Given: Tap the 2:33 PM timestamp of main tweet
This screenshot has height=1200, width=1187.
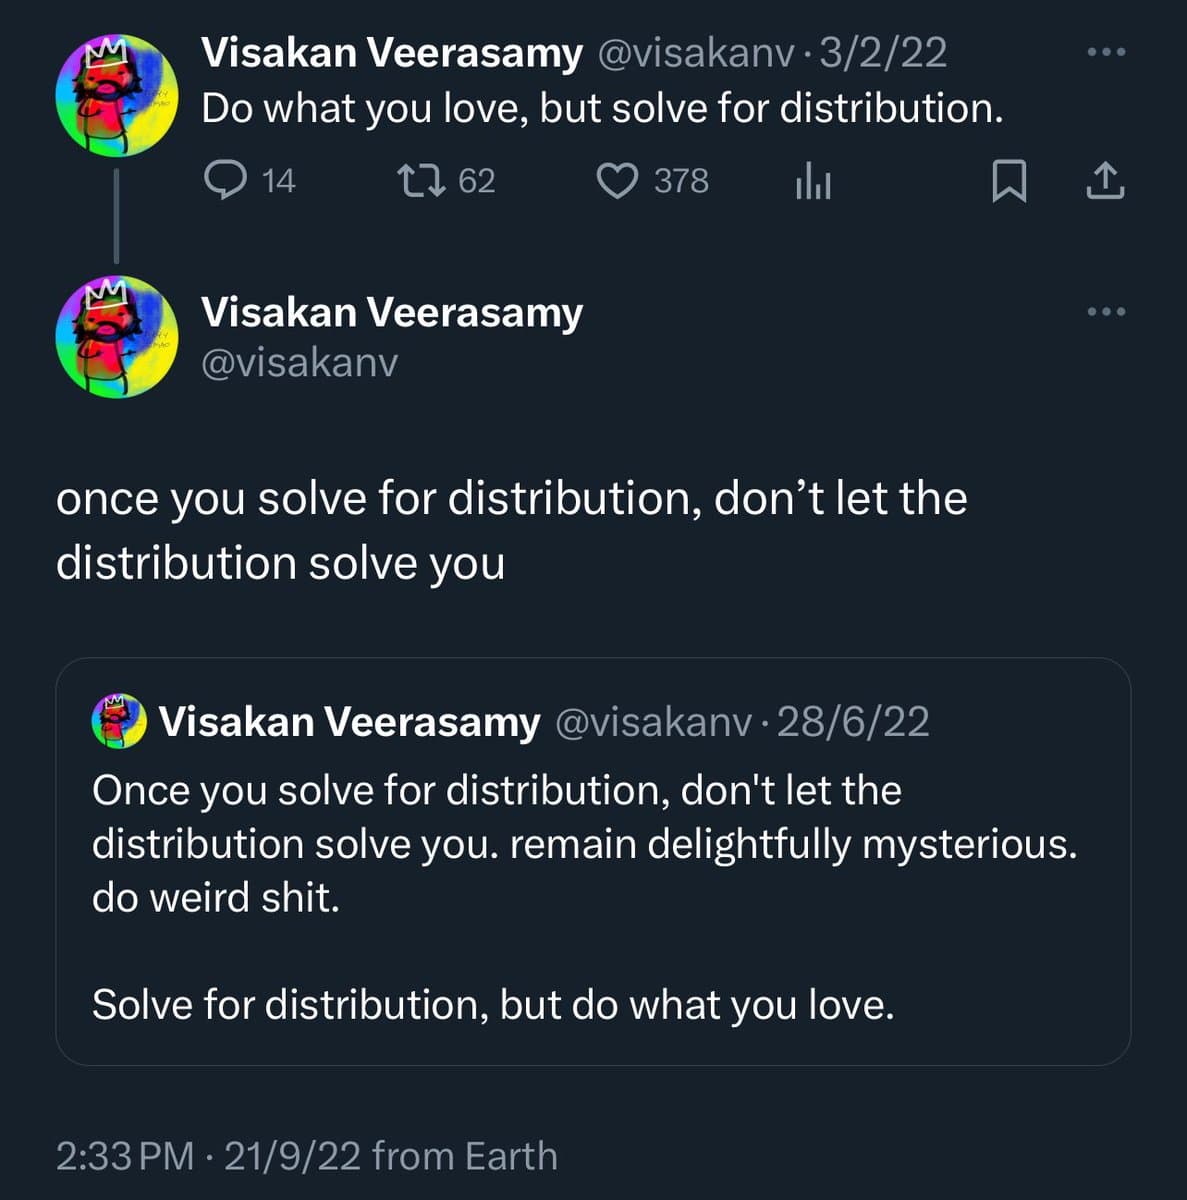Looking at the screenshot, I should [x=125, y=1156].
